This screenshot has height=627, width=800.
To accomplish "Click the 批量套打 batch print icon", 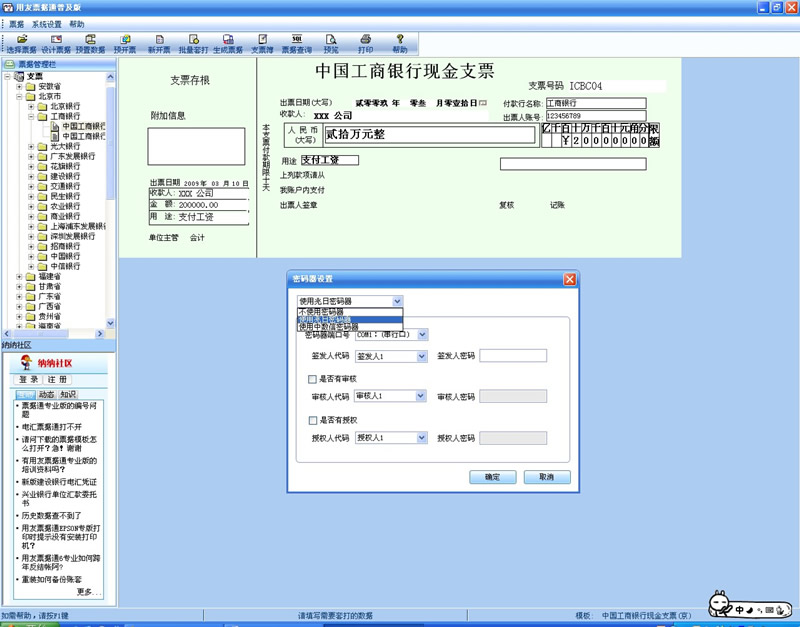I will 193,39.
